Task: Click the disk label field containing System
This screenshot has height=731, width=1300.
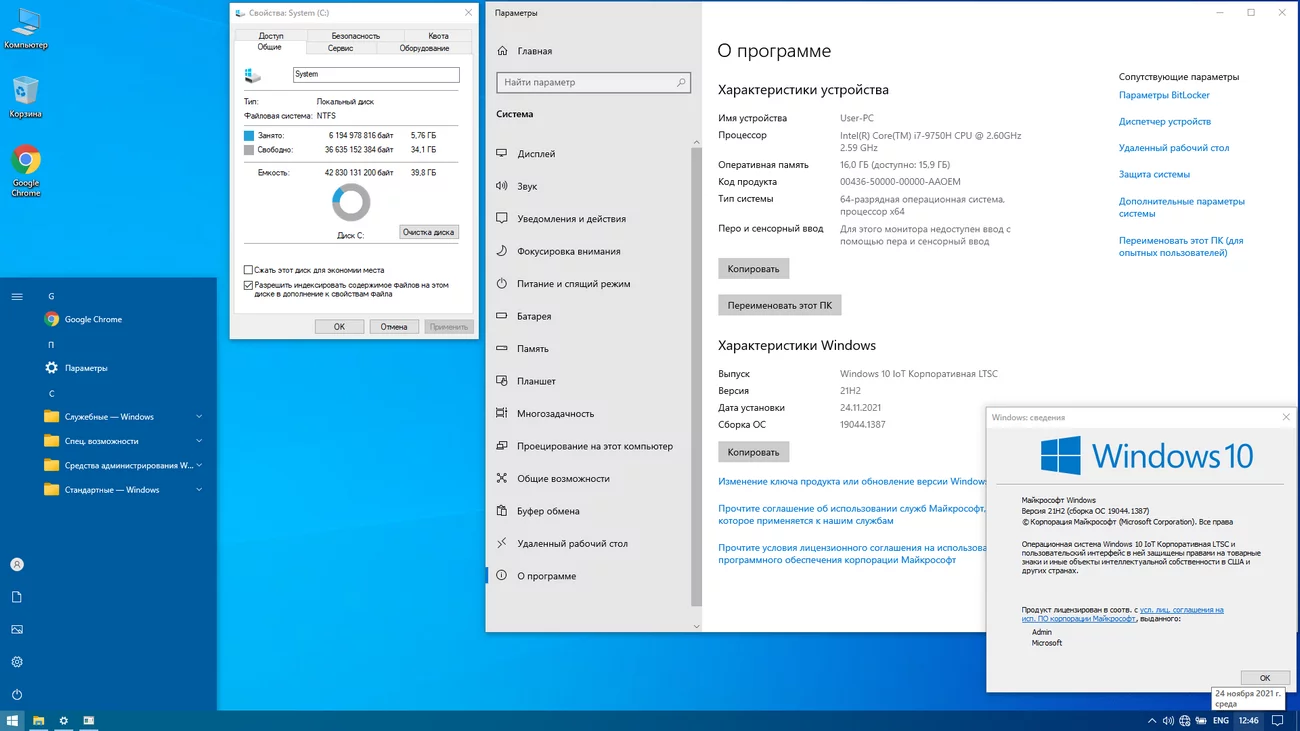Action: pos(376,75)
